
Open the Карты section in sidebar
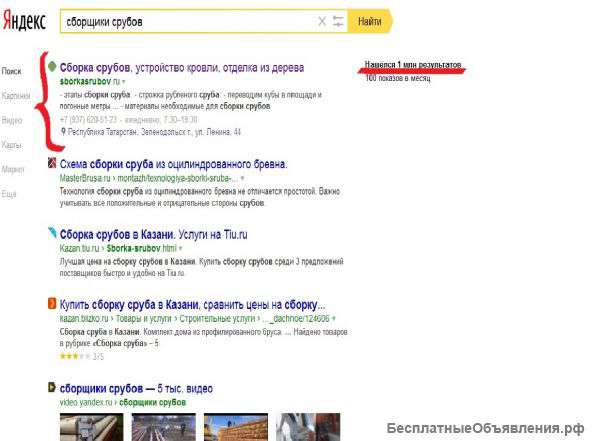(13, 145)
